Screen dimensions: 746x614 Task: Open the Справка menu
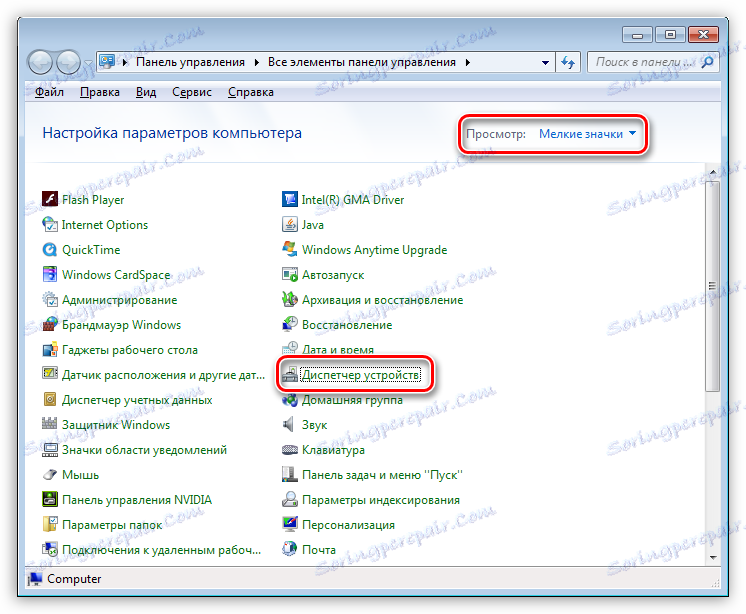[251, 92]
